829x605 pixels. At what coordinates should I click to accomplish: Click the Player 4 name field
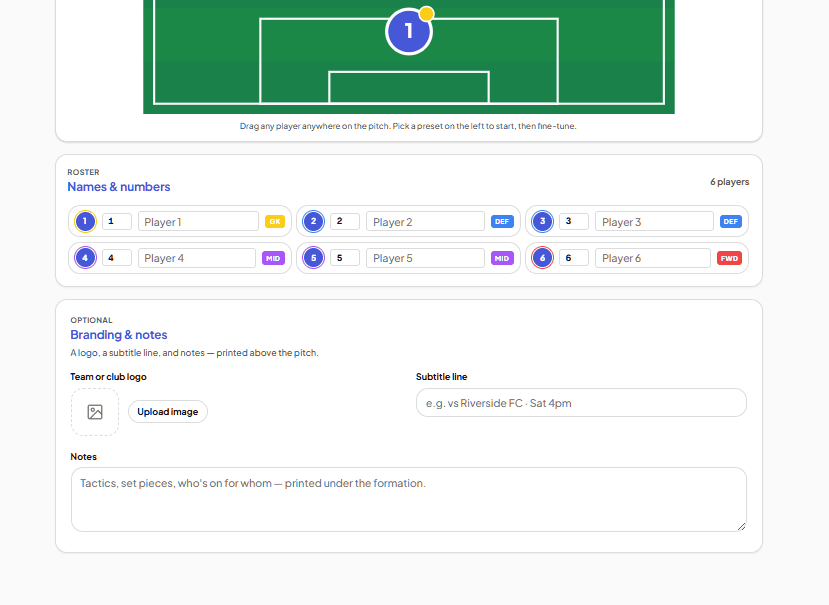coord(197,258)
